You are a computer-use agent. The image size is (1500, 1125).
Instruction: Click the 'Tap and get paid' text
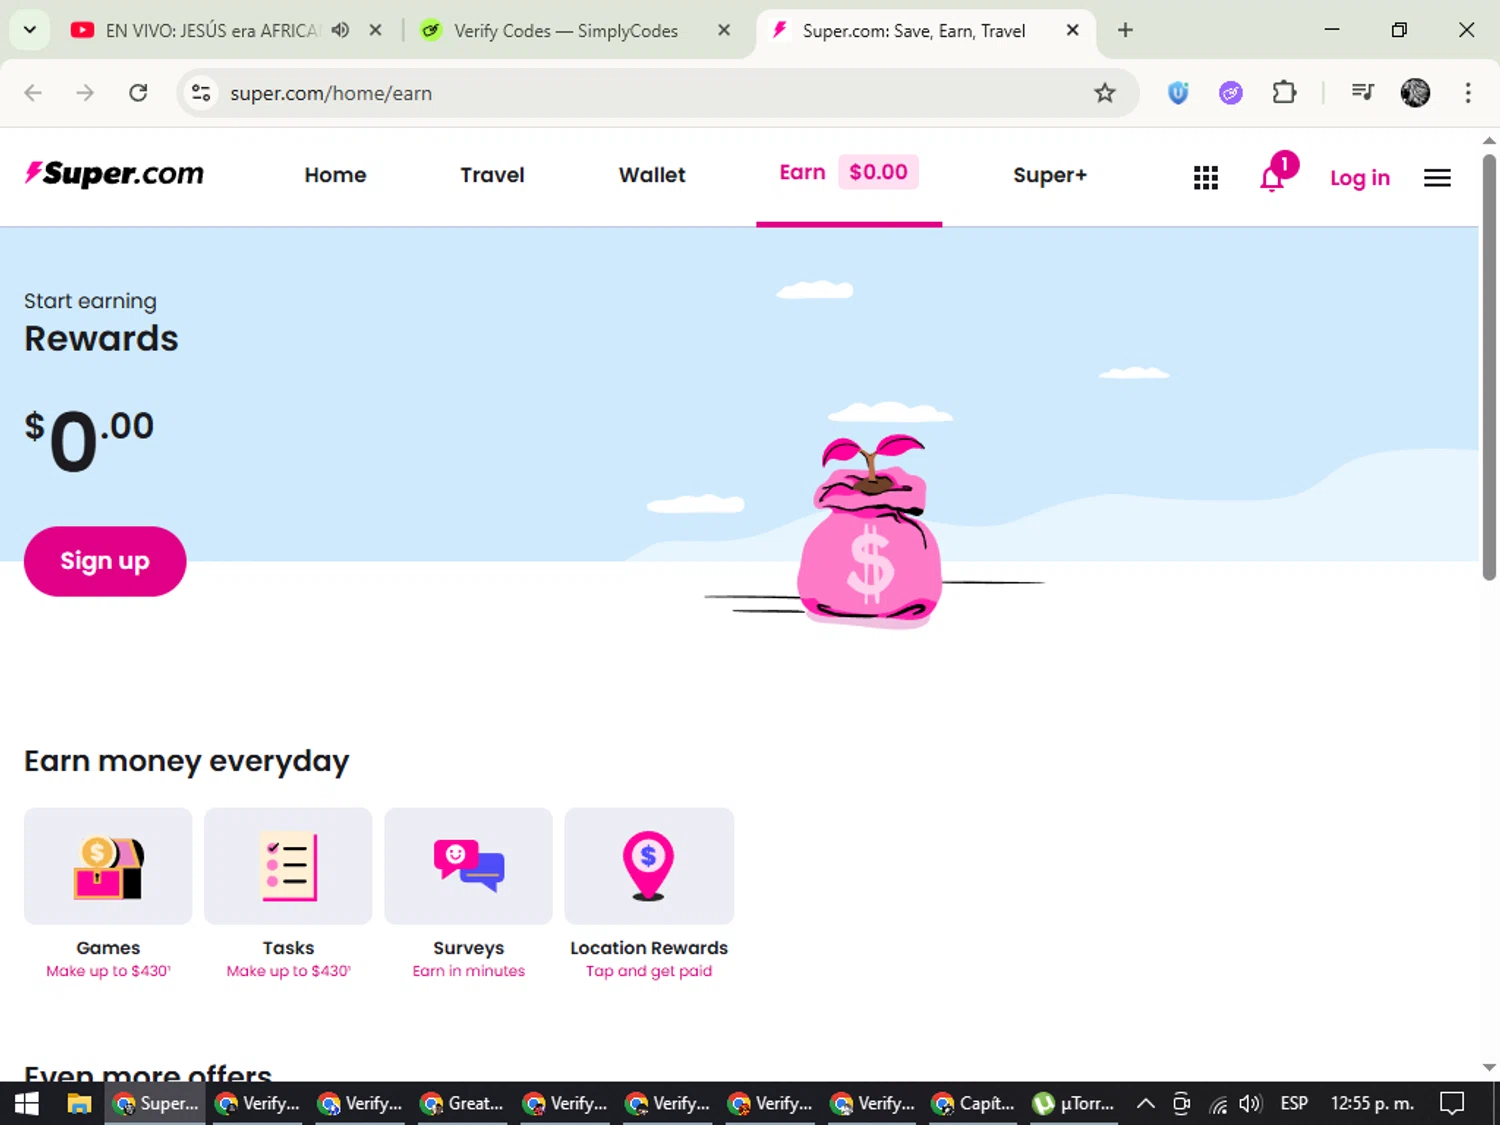pos(649,971)
